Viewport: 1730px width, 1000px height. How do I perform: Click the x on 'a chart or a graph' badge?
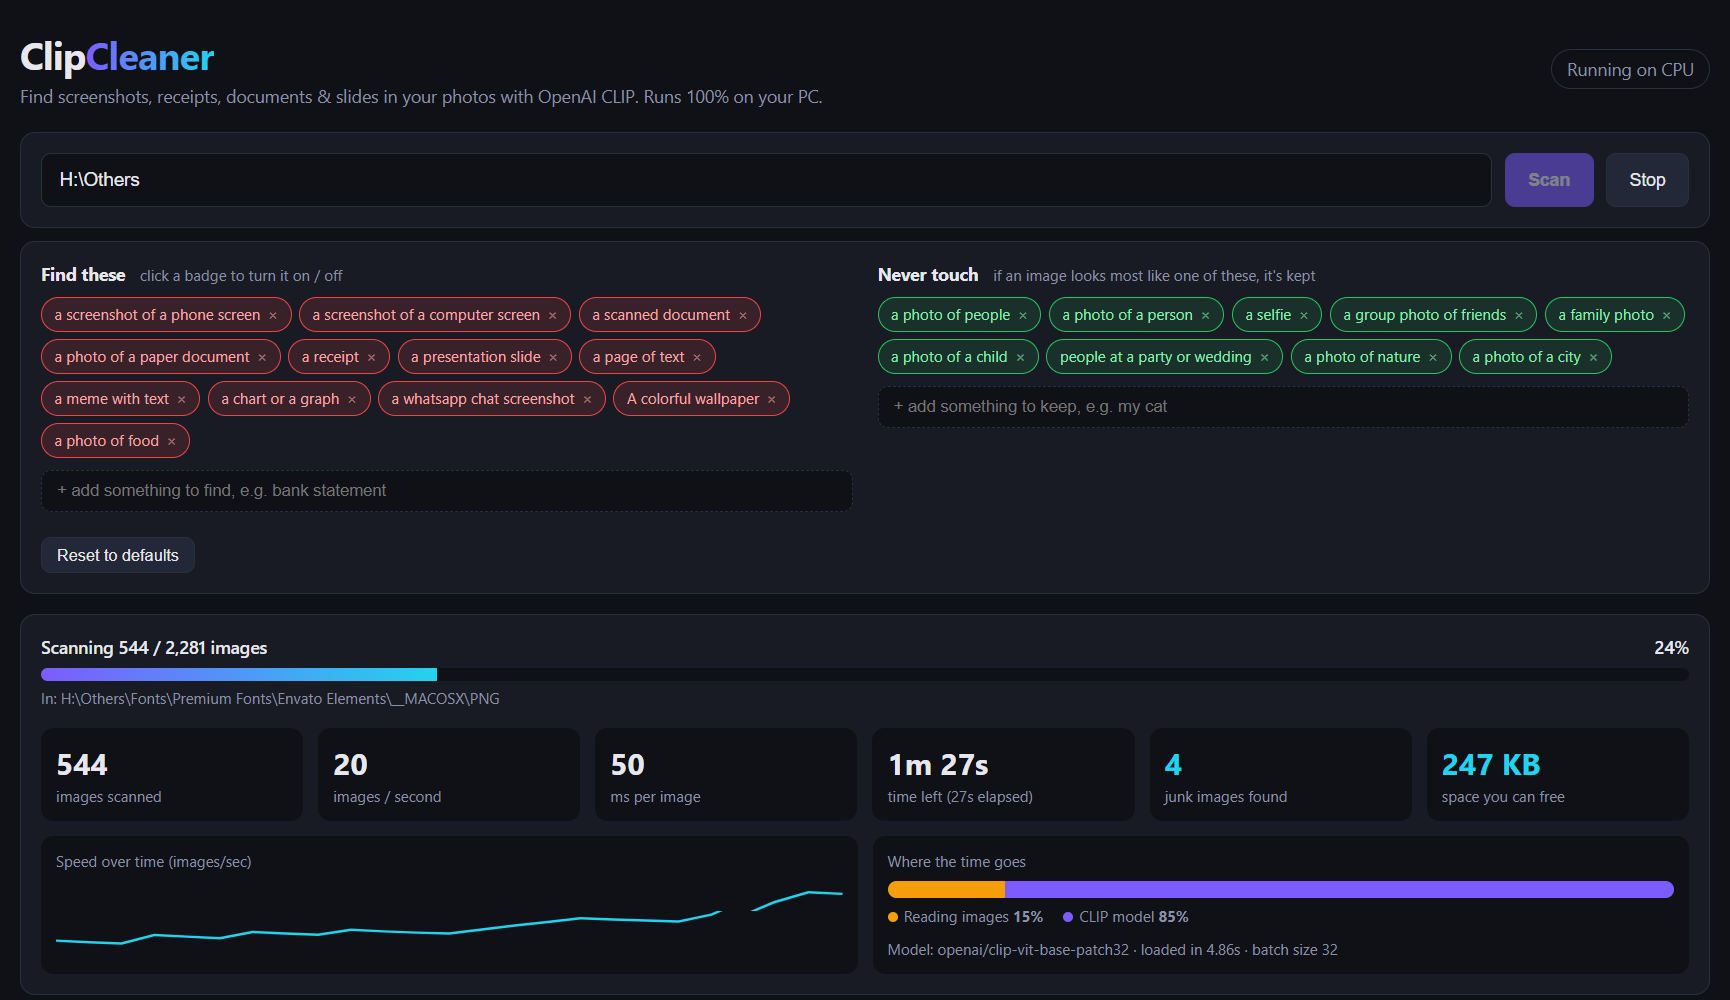pyautogui.click(x=352, y=400)
